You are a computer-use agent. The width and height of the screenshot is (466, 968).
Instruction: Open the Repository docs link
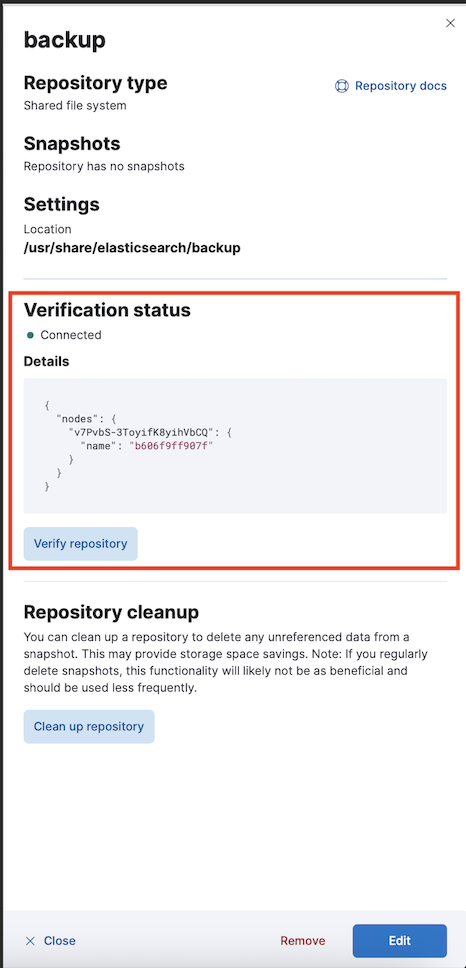click(401, 86)
